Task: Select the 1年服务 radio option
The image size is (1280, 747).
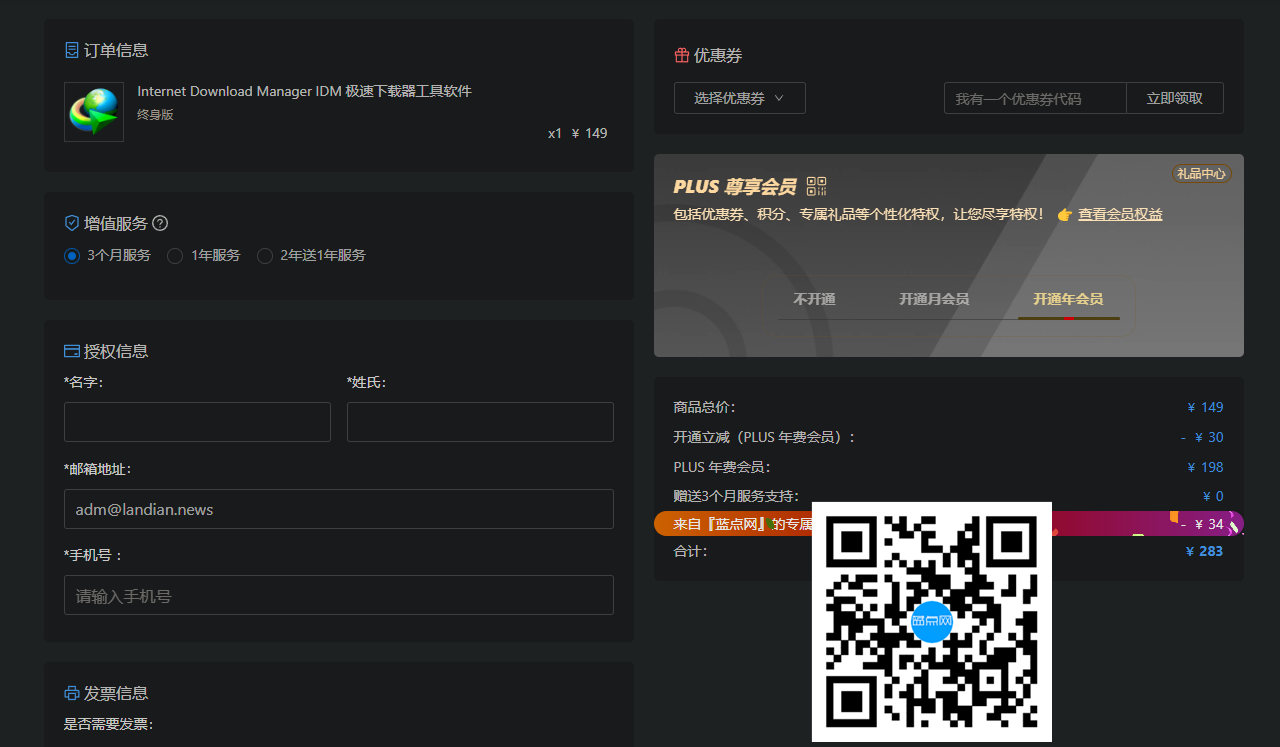Action: click(175, 255)
